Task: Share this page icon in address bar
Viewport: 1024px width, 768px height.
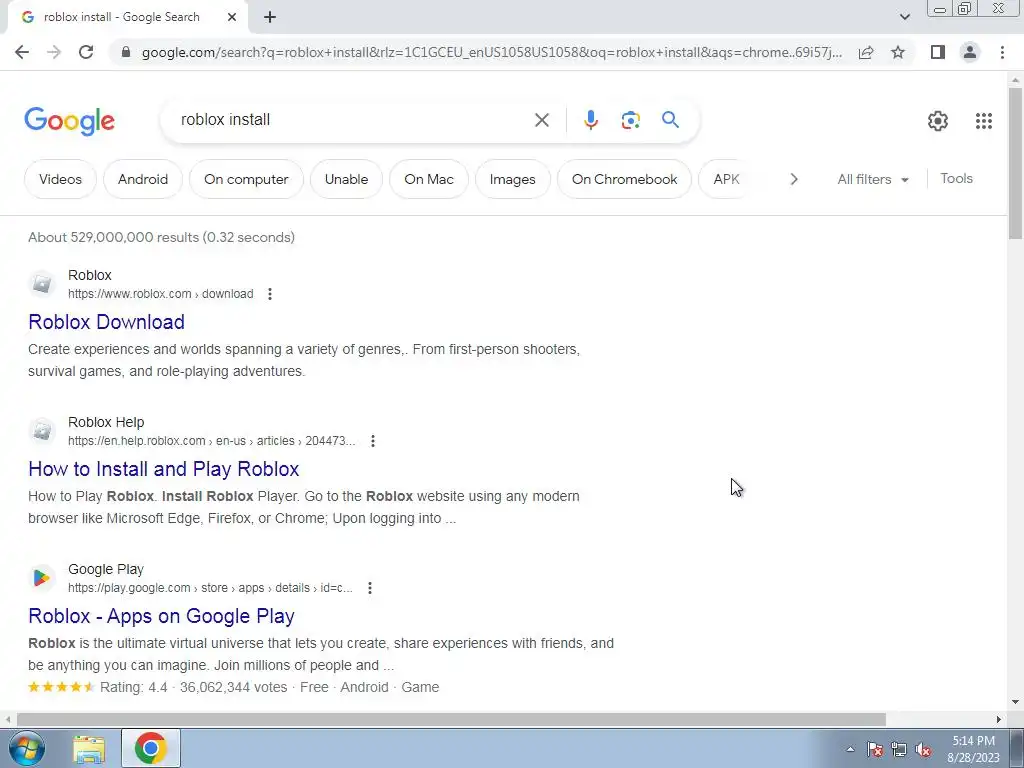Action: pyautogui.click(x=866, y=52)
